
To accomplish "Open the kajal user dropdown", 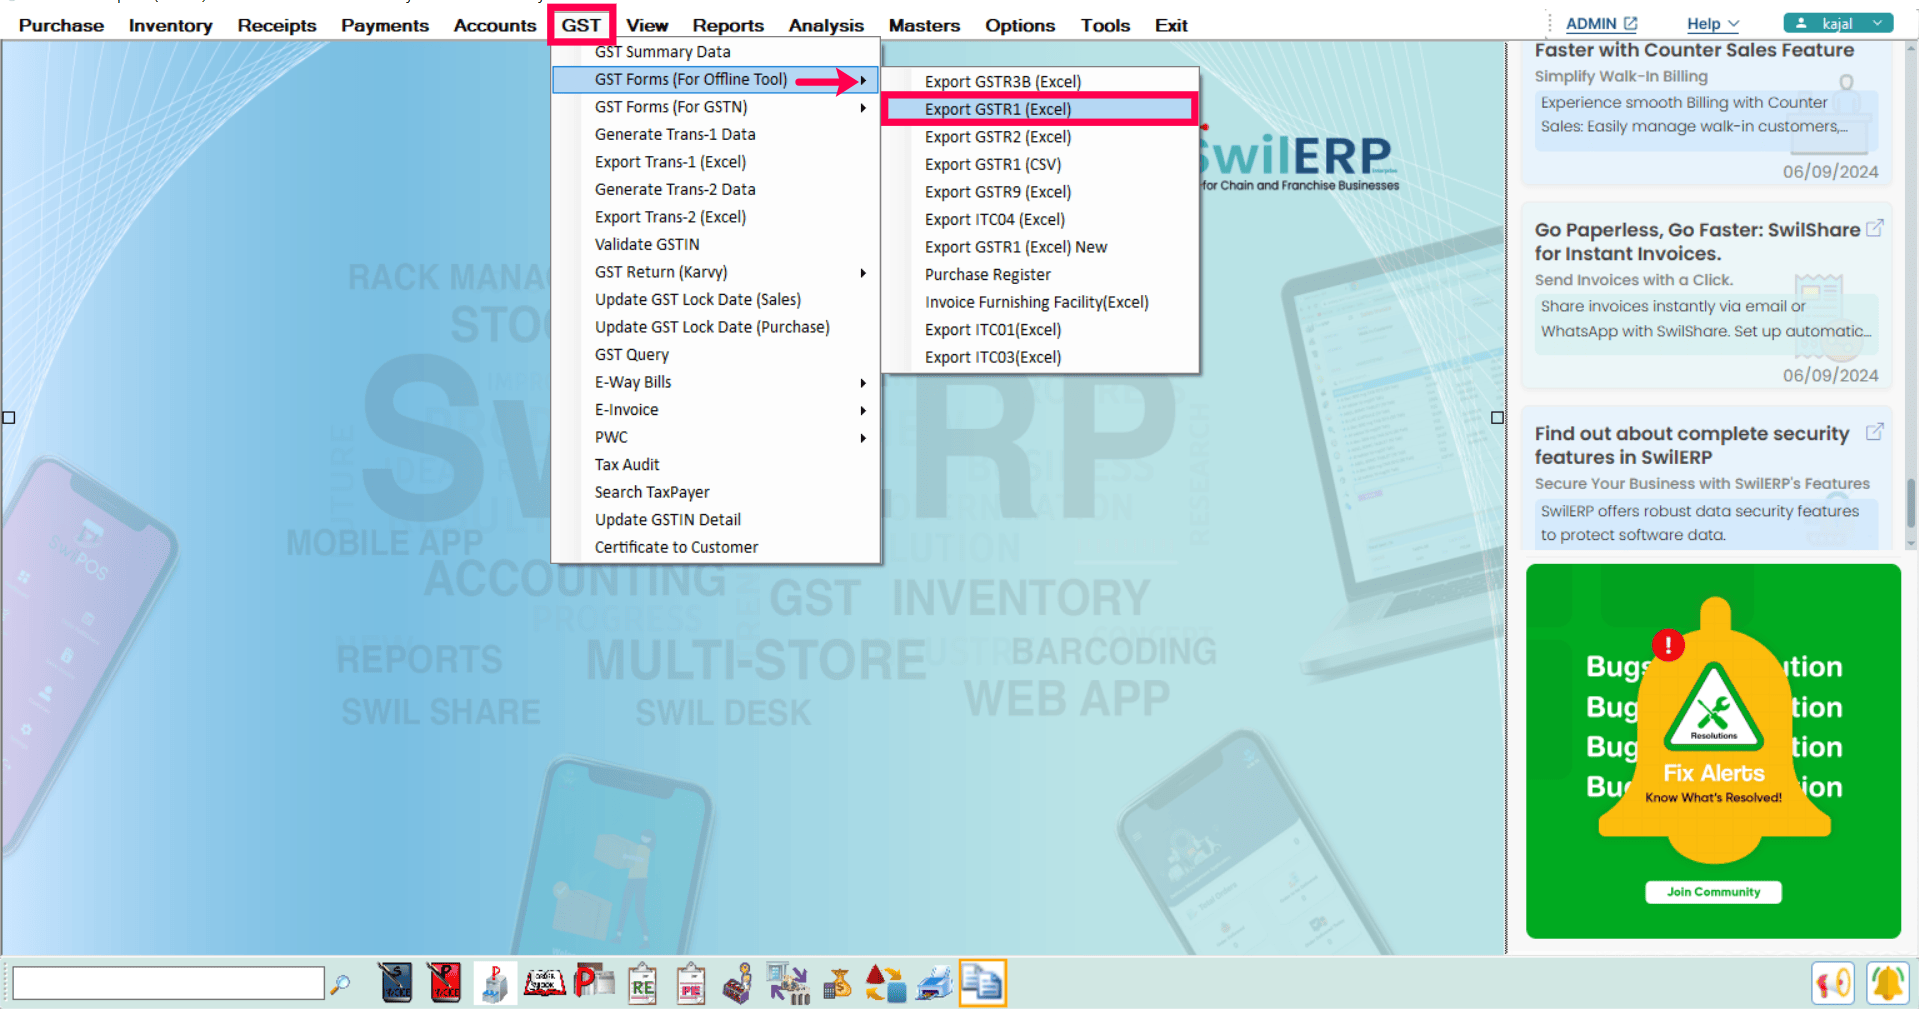I will [1838, 23].
